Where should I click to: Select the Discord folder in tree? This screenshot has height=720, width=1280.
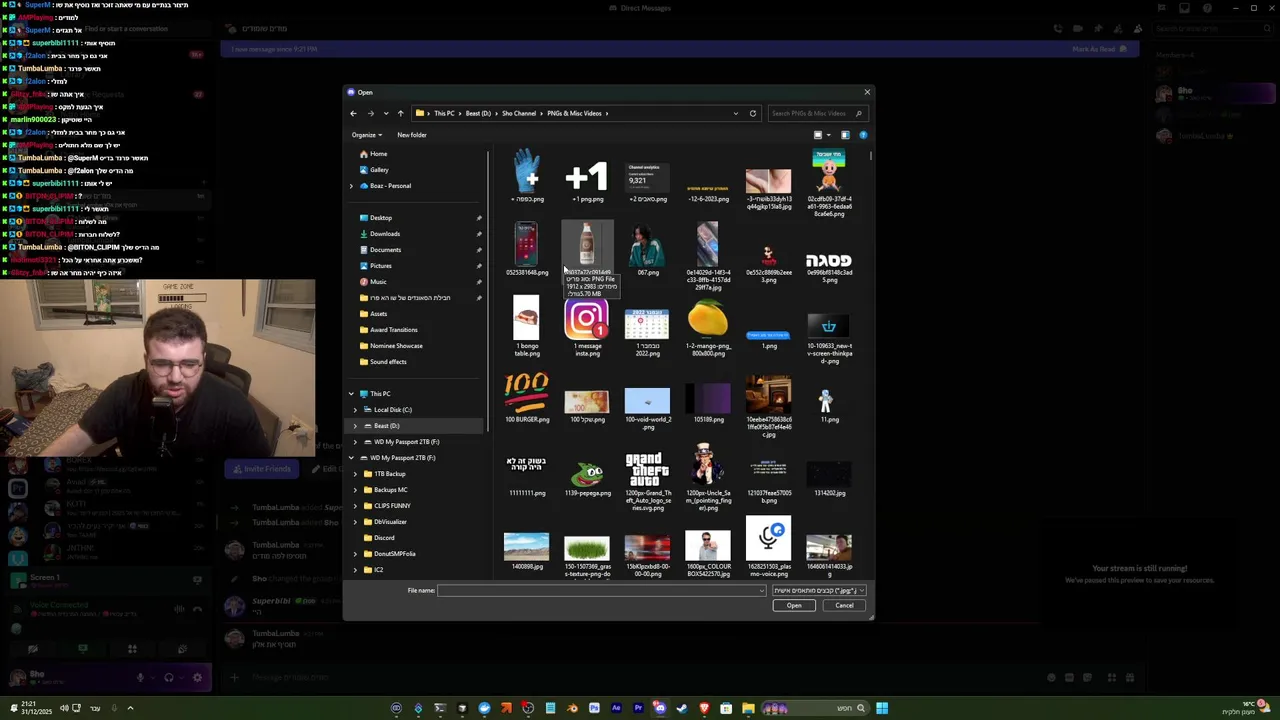coord(384,538)
